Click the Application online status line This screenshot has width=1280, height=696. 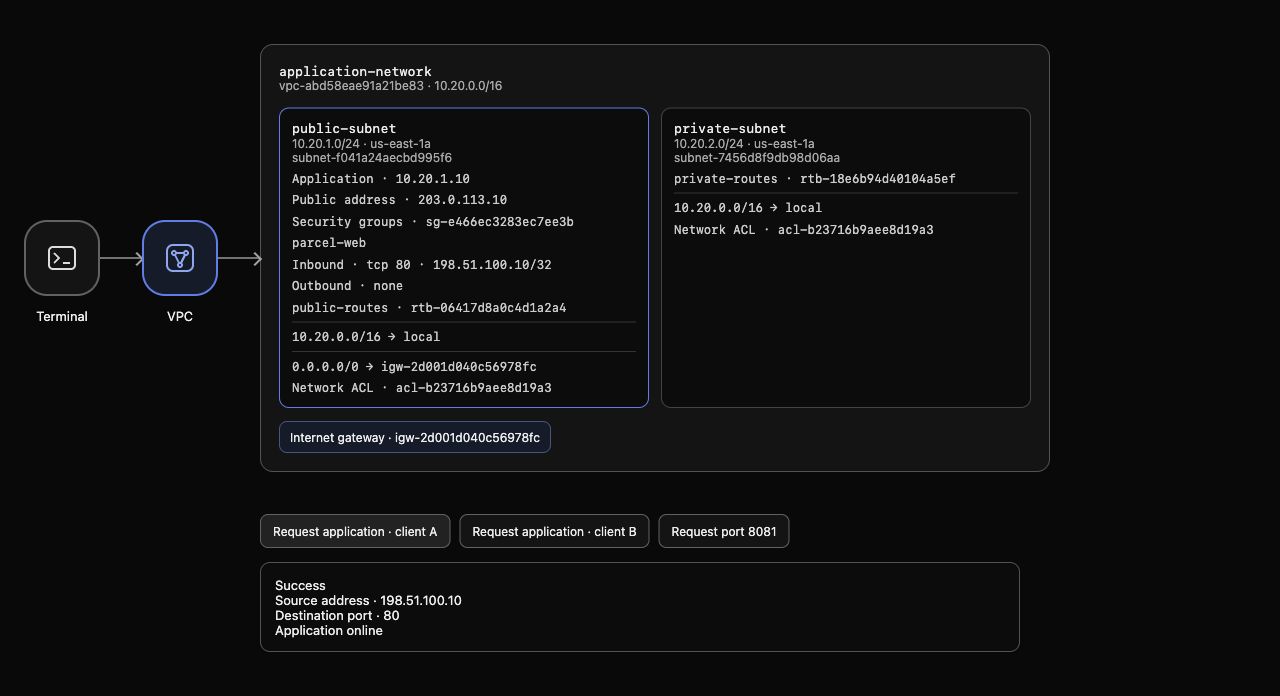click(329, 631)
